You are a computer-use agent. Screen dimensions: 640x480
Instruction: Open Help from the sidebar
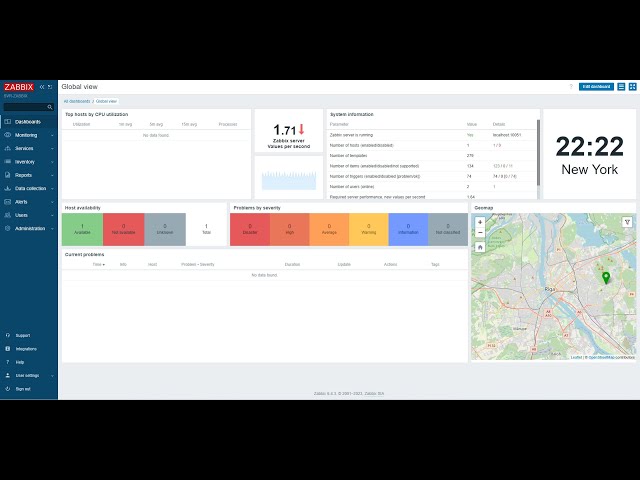[x=20, y=362]
